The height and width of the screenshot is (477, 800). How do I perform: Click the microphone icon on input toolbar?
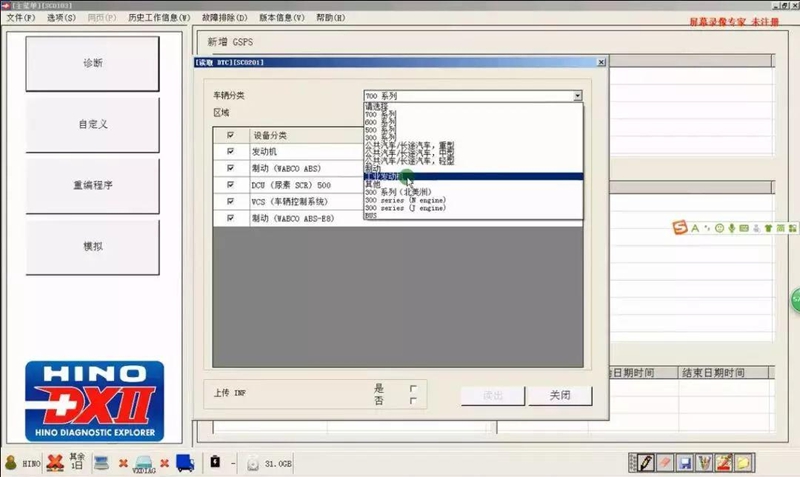click(x=733, y=229)
